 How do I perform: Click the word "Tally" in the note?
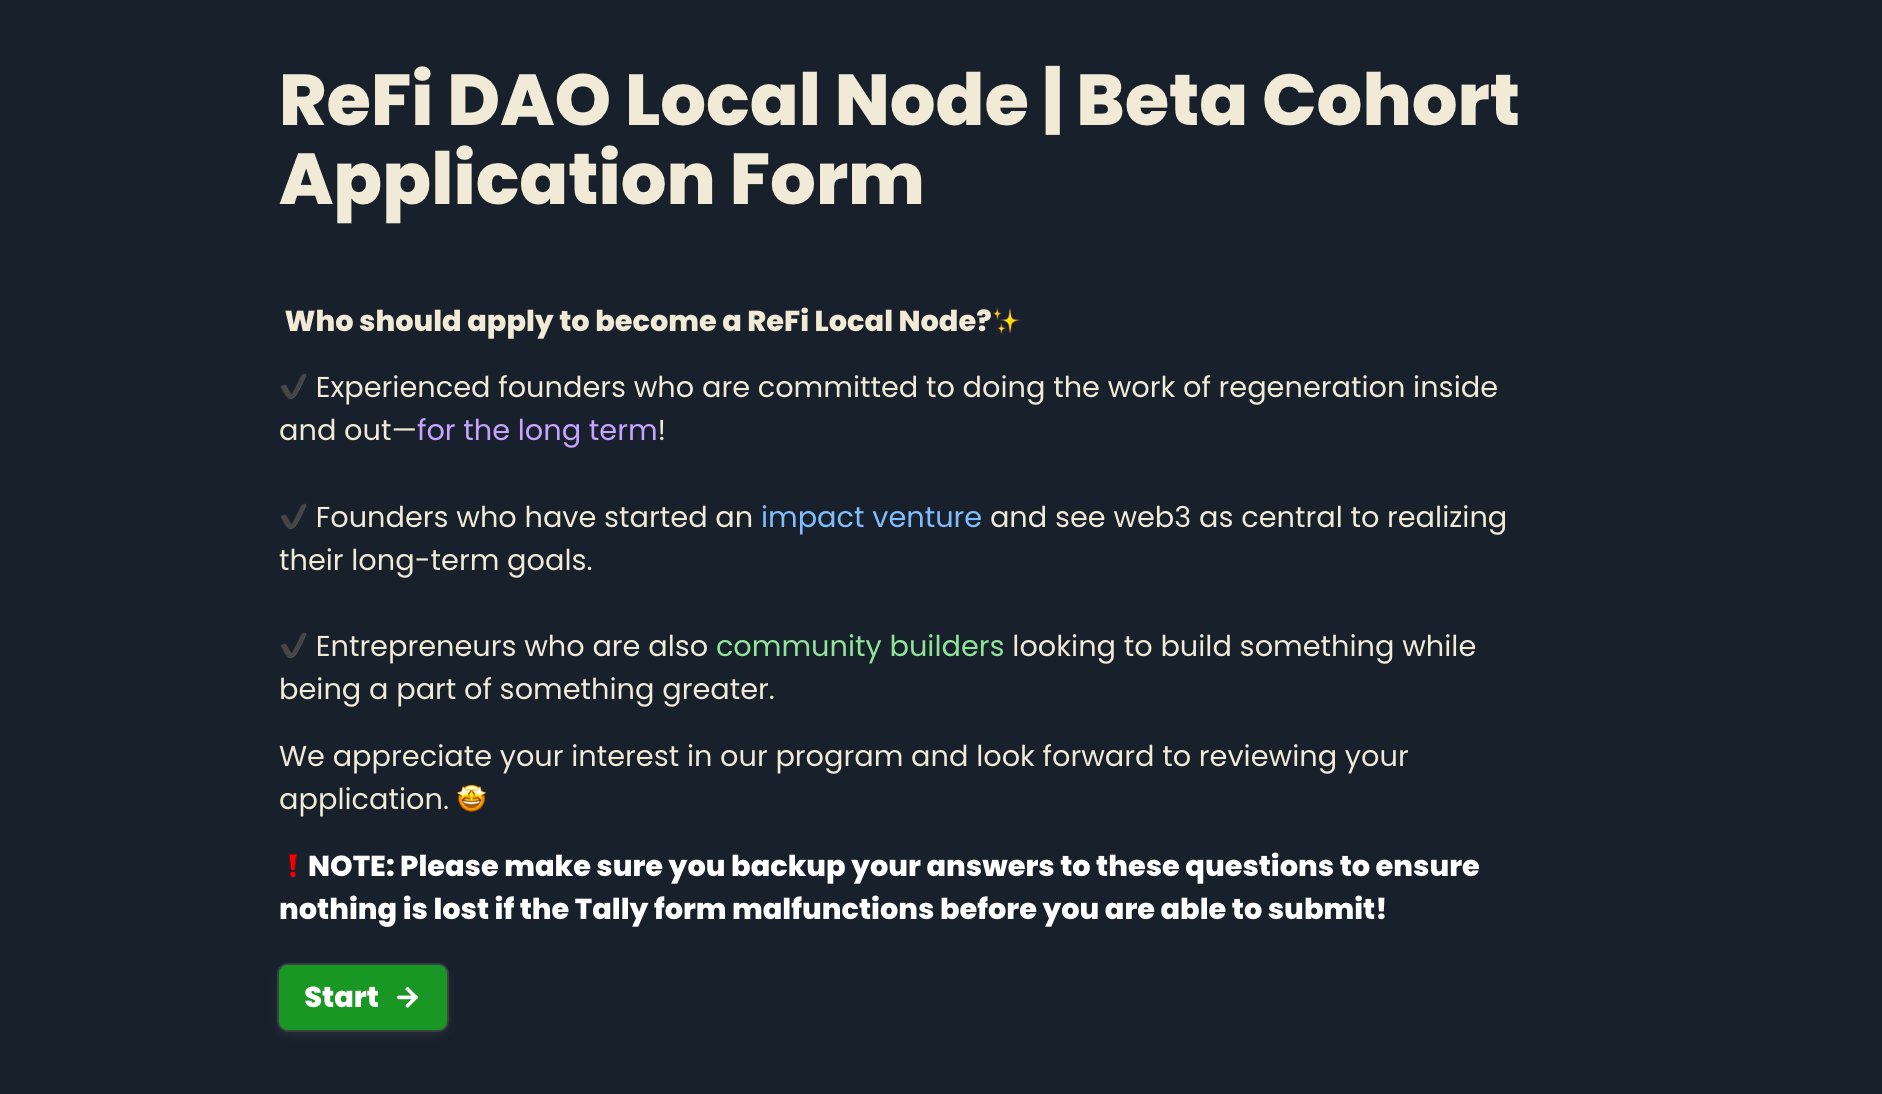tap(610, 909)
